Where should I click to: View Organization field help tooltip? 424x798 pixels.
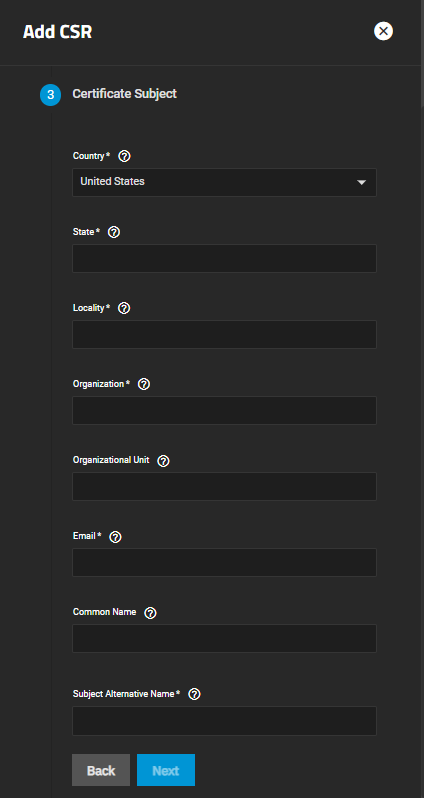[x=144, y=384]
